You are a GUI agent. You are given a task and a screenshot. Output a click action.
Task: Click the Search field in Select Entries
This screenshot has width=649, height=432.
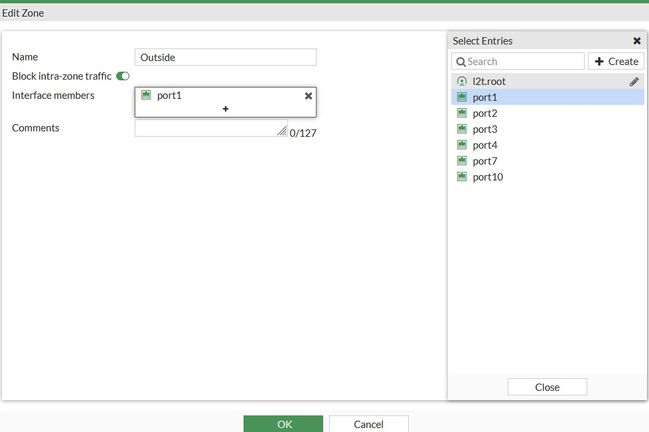pos(518,61)
